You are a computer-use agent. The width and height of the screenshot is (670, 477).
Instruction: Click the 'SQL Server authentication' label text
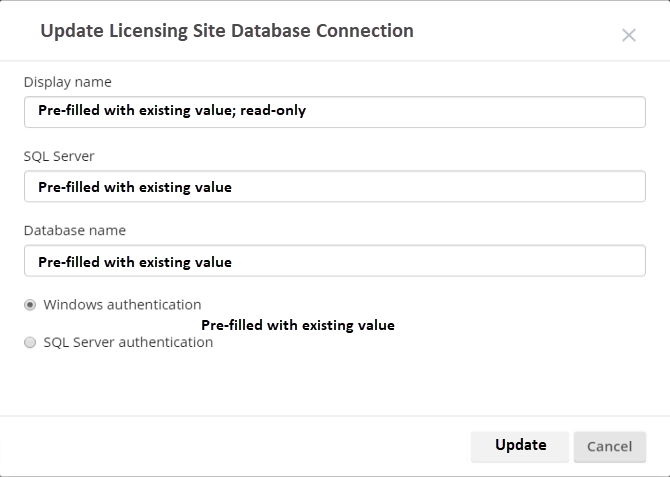click(x=128, y=342)
